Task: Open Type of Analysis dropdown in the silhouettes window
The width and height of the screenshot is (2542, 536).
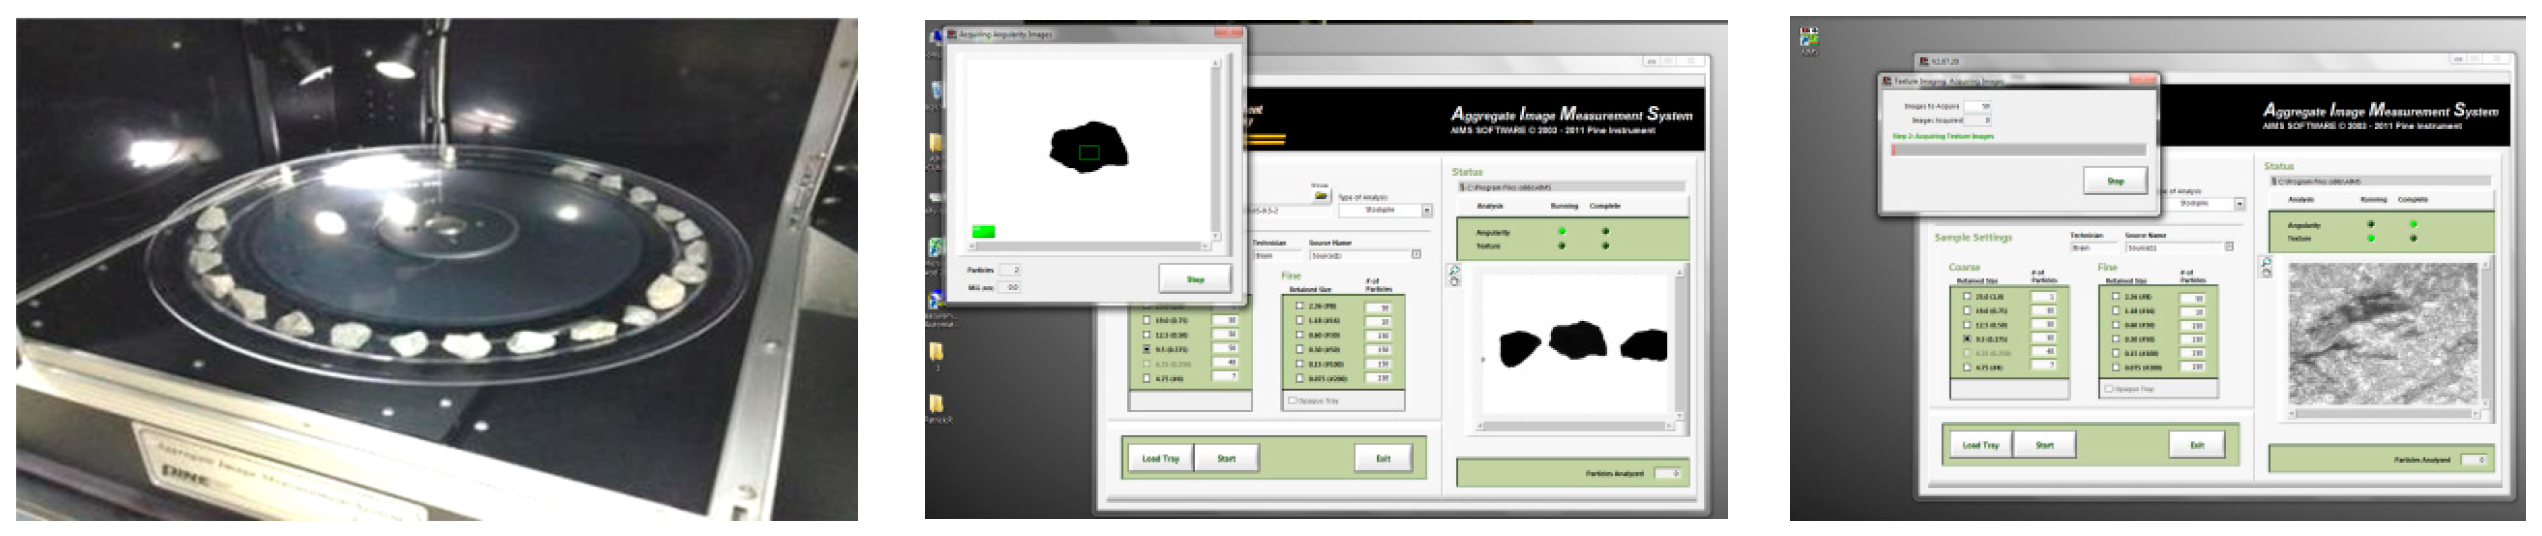Action: pos(1426,211)
